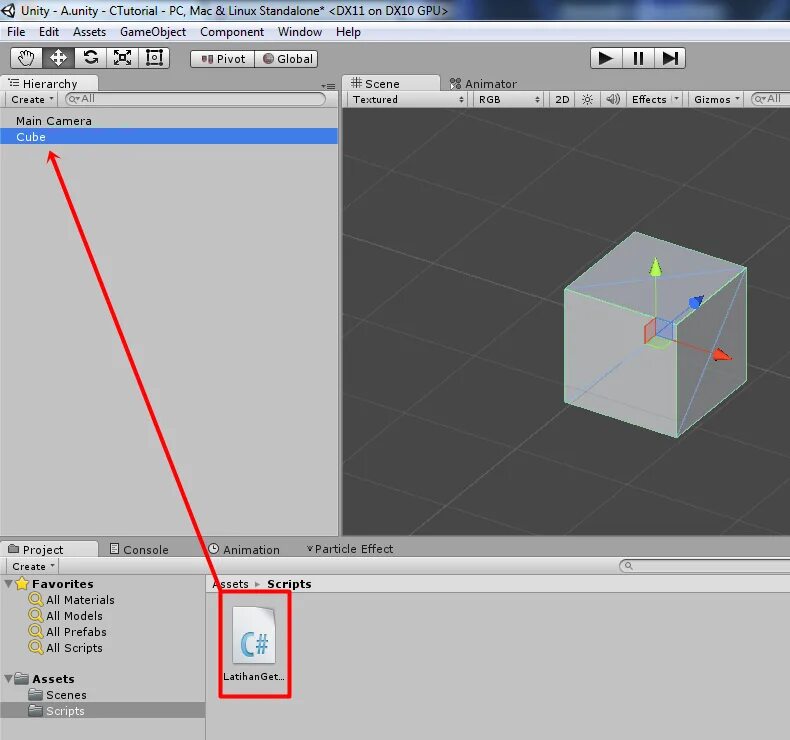
Task: Open the File menu
Action: click(16, 32)
